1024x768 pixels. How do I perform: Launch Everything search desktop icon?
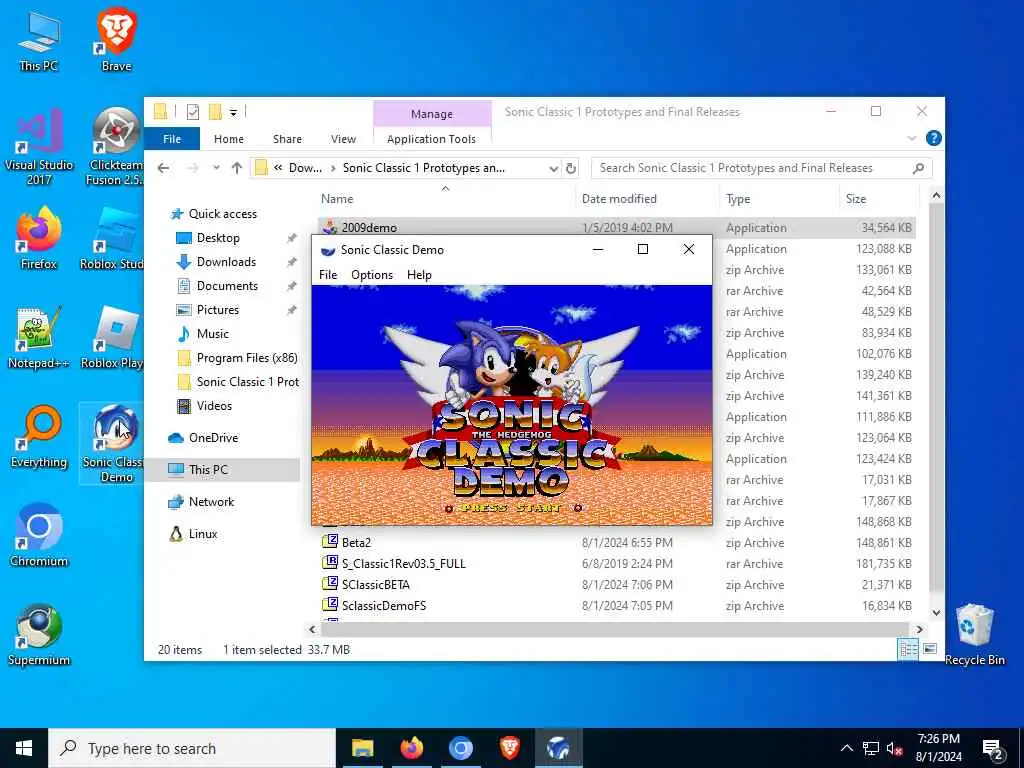39,437
